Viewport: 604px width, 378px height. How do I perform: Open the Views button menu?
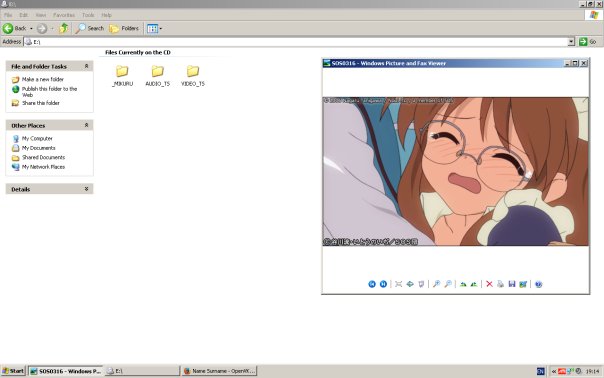point(154,28)
